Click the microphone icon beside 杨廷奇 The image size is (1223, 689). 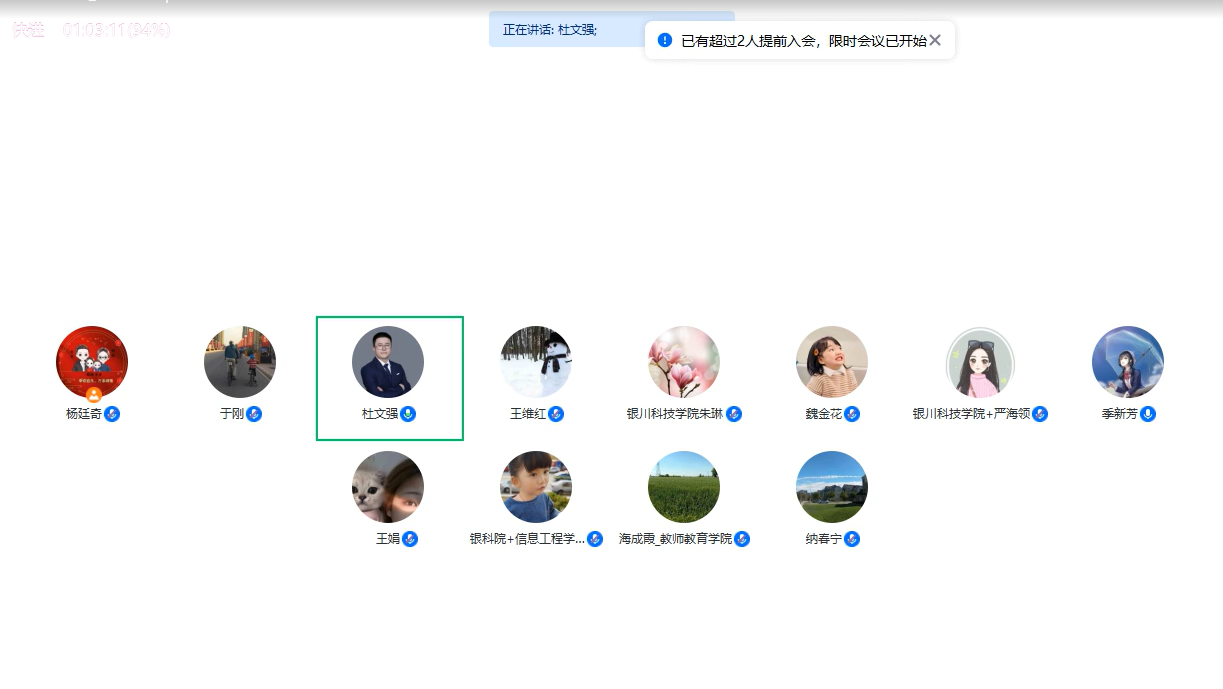112,414
